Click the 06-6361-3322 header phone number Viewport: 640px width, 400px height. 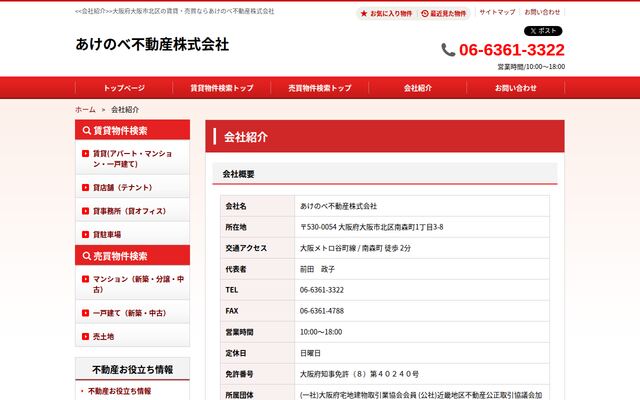click(512, 50)
